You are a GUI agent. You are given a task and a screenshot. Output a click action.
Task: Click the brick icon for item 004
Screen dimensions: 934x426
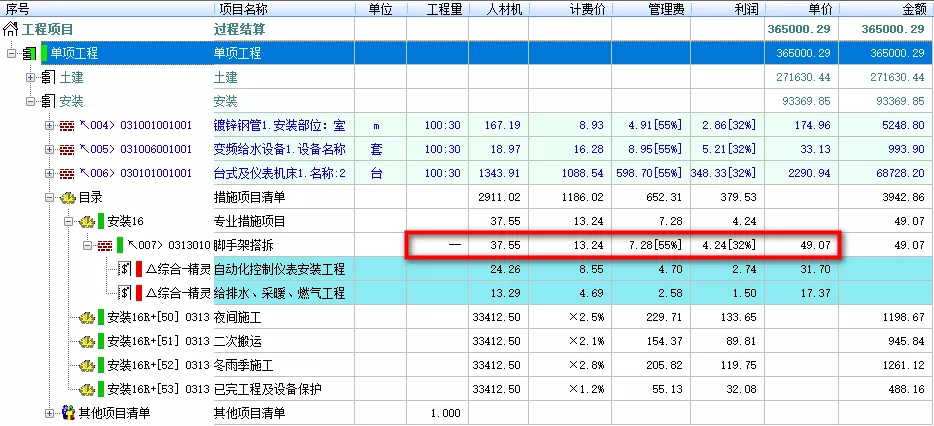click(x=67, y=126)
